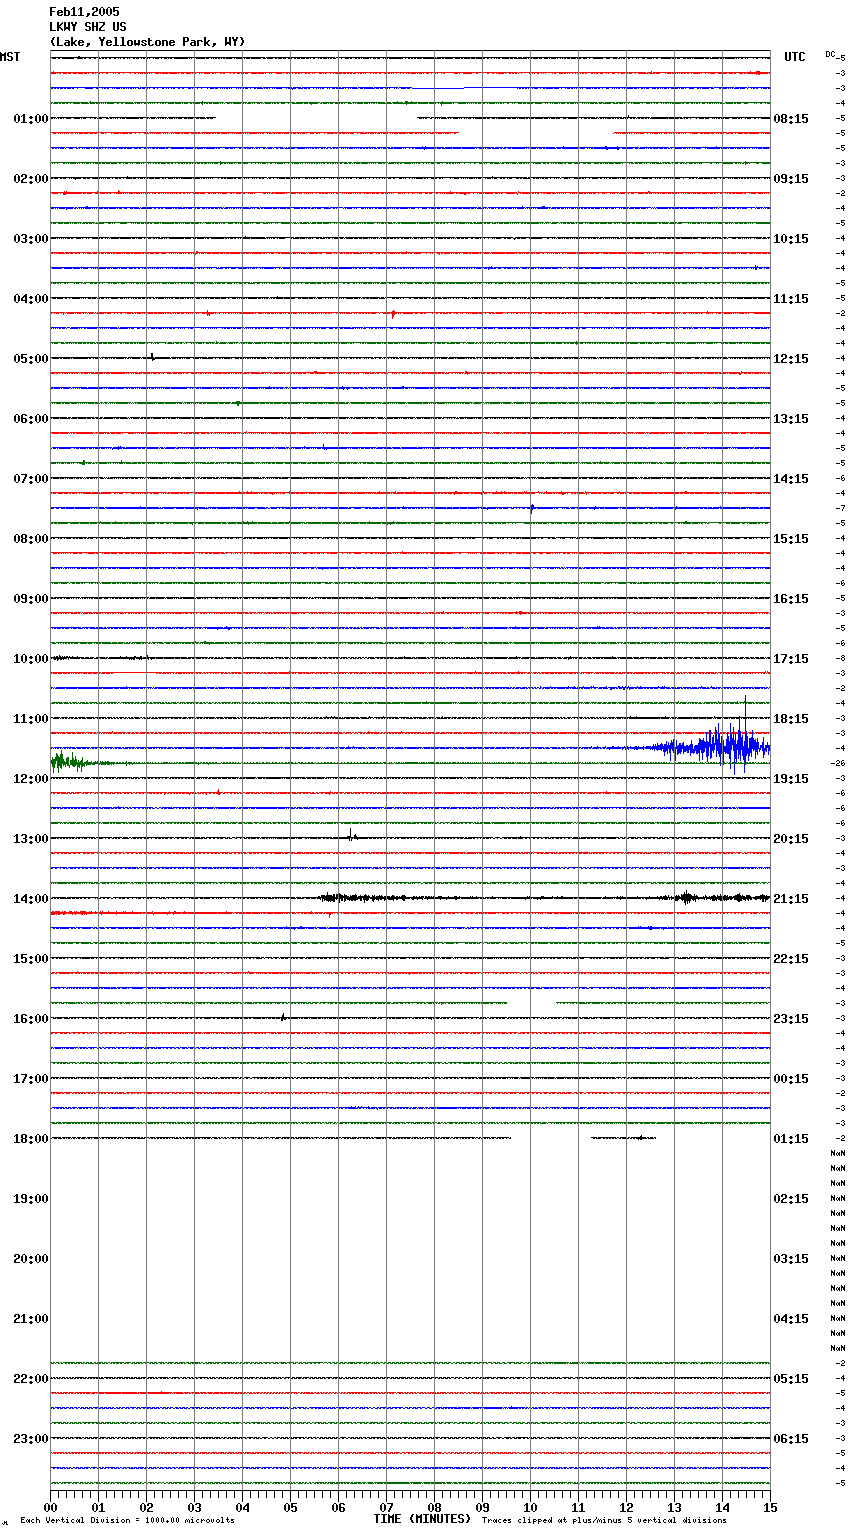Select the 07:00 MST time label
The height and width of the screenshot is (1534, 850).
[x=31, y=479]
